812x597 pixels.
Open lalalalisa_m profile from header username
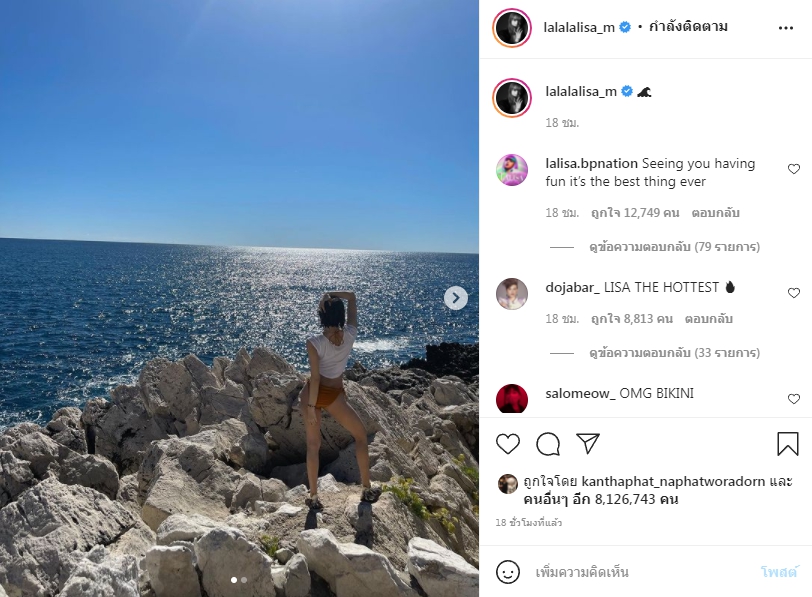579,27
